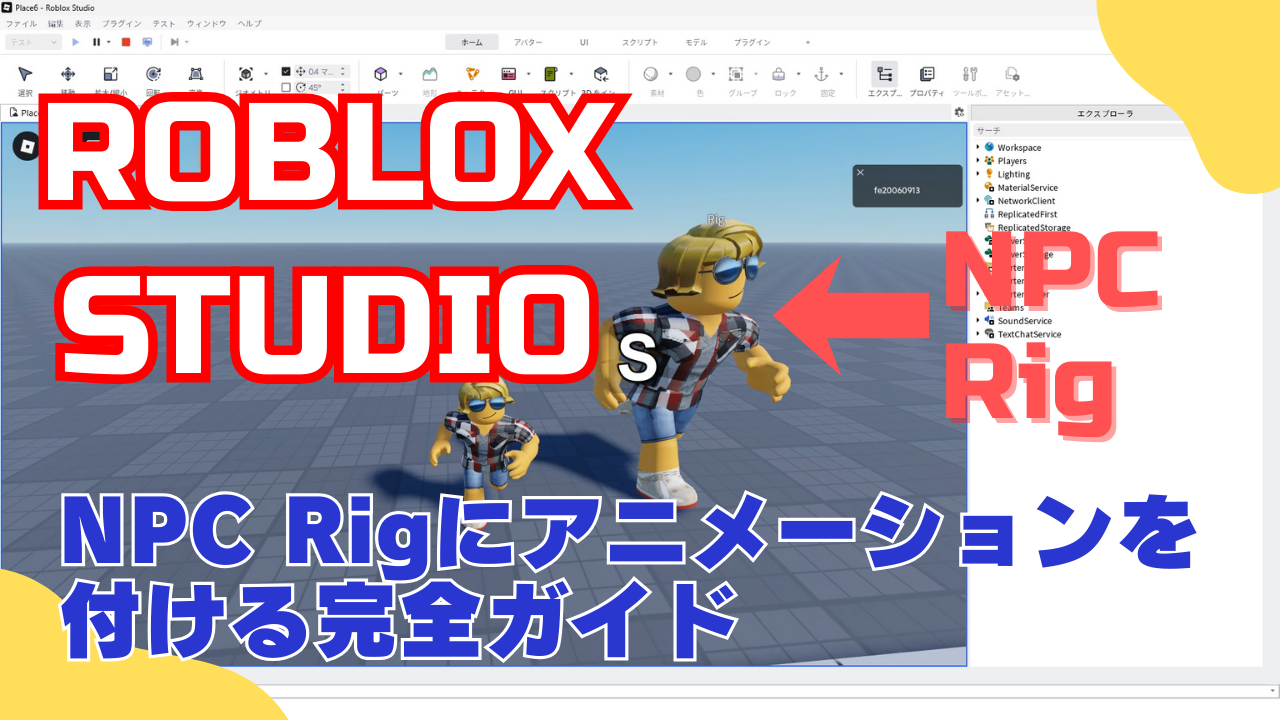Expand the NetworkClient tree node
Image resolution: width=1280 pixels, height=720 pixels.
click(977, 200)
